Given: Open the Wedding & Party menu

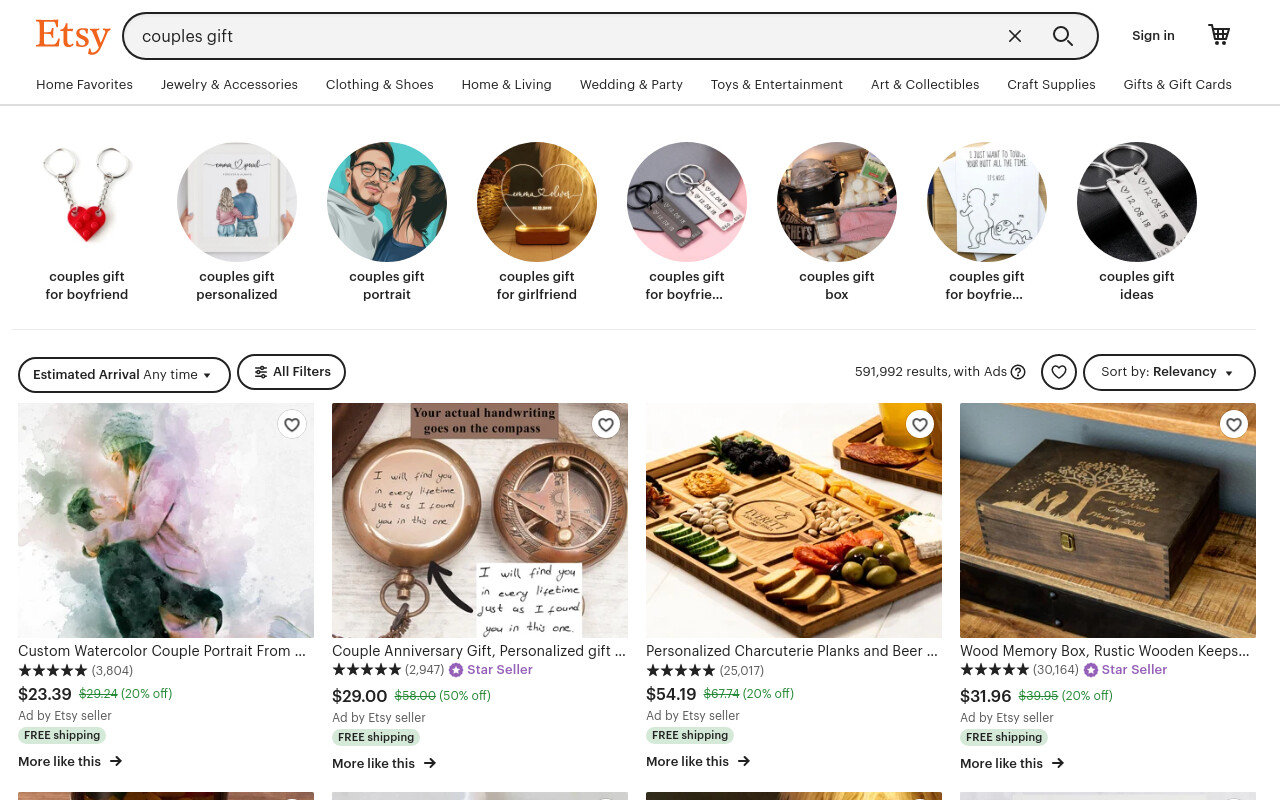Looking at the screenshot, I should (631, 85).
